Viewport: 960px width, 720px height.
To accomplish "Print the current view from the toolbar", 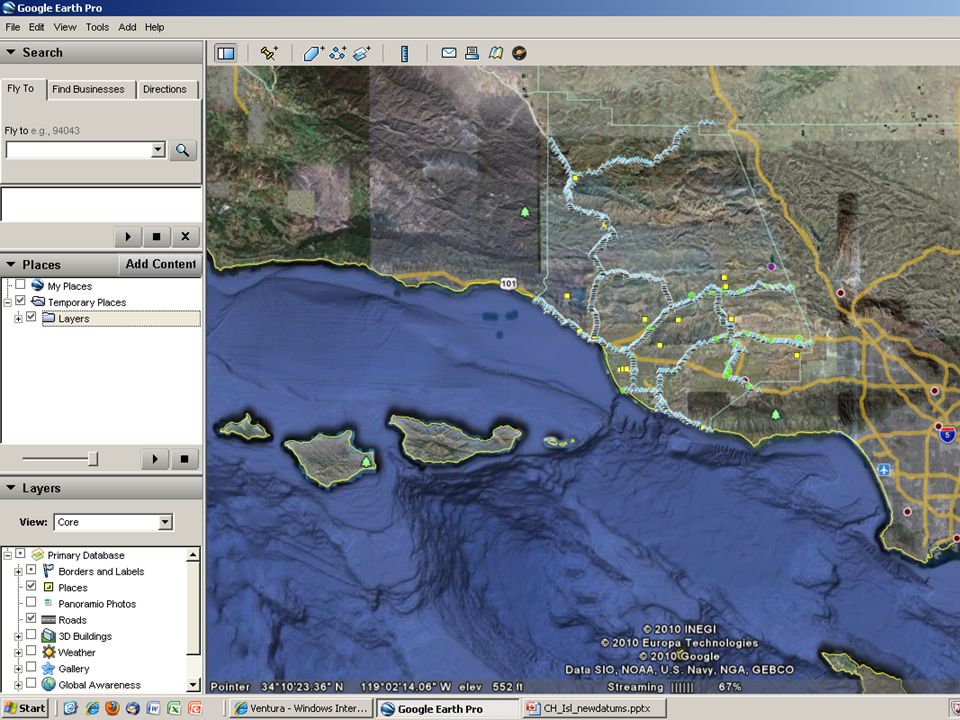I will point(472,53).
